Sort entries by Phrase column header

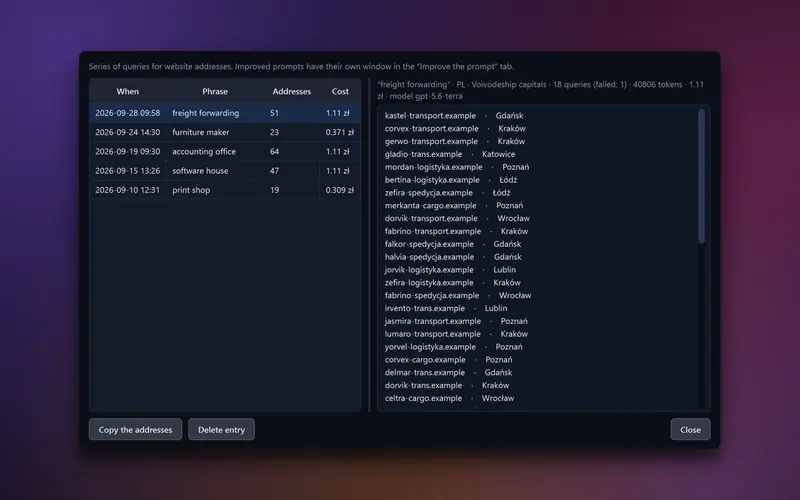tap(215, 91)
